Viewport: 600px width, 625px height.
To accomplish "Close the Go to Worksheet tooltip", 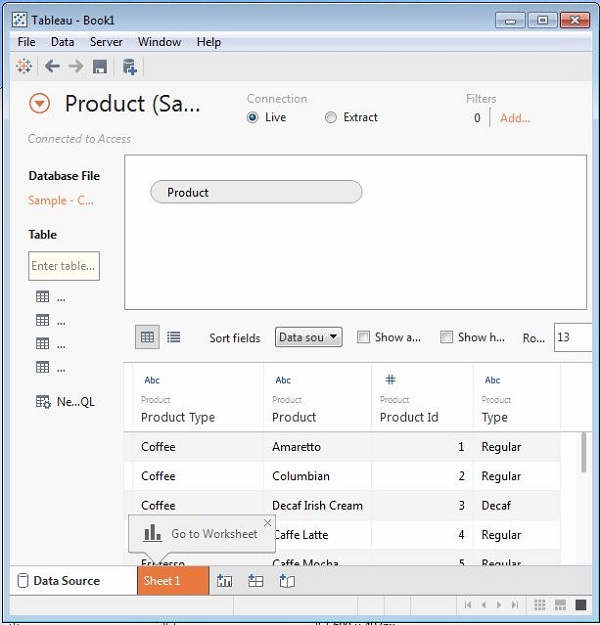I will (268, 522).
